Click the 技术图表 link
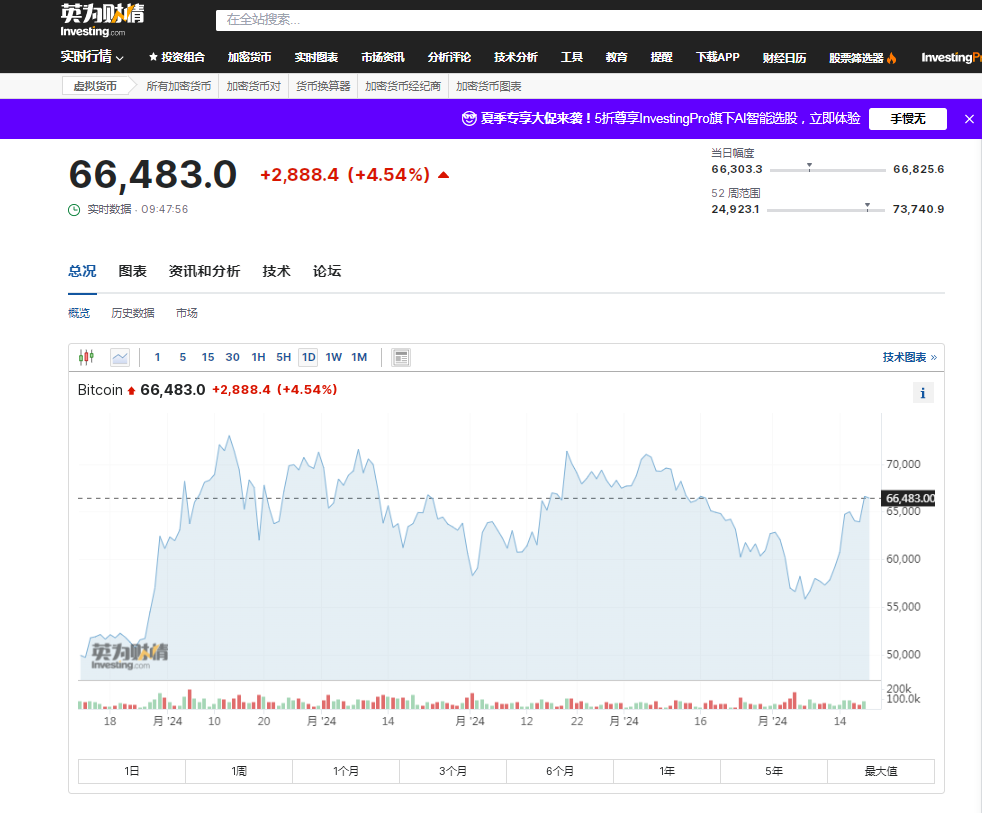This screenshot has width=982, height=813. click(x=905, y=356)
